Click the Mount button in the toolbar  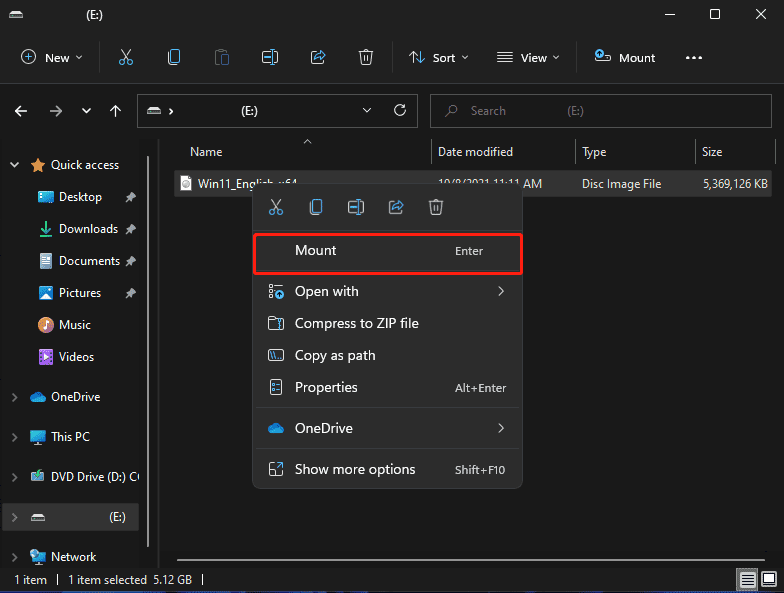coord(625,57)
